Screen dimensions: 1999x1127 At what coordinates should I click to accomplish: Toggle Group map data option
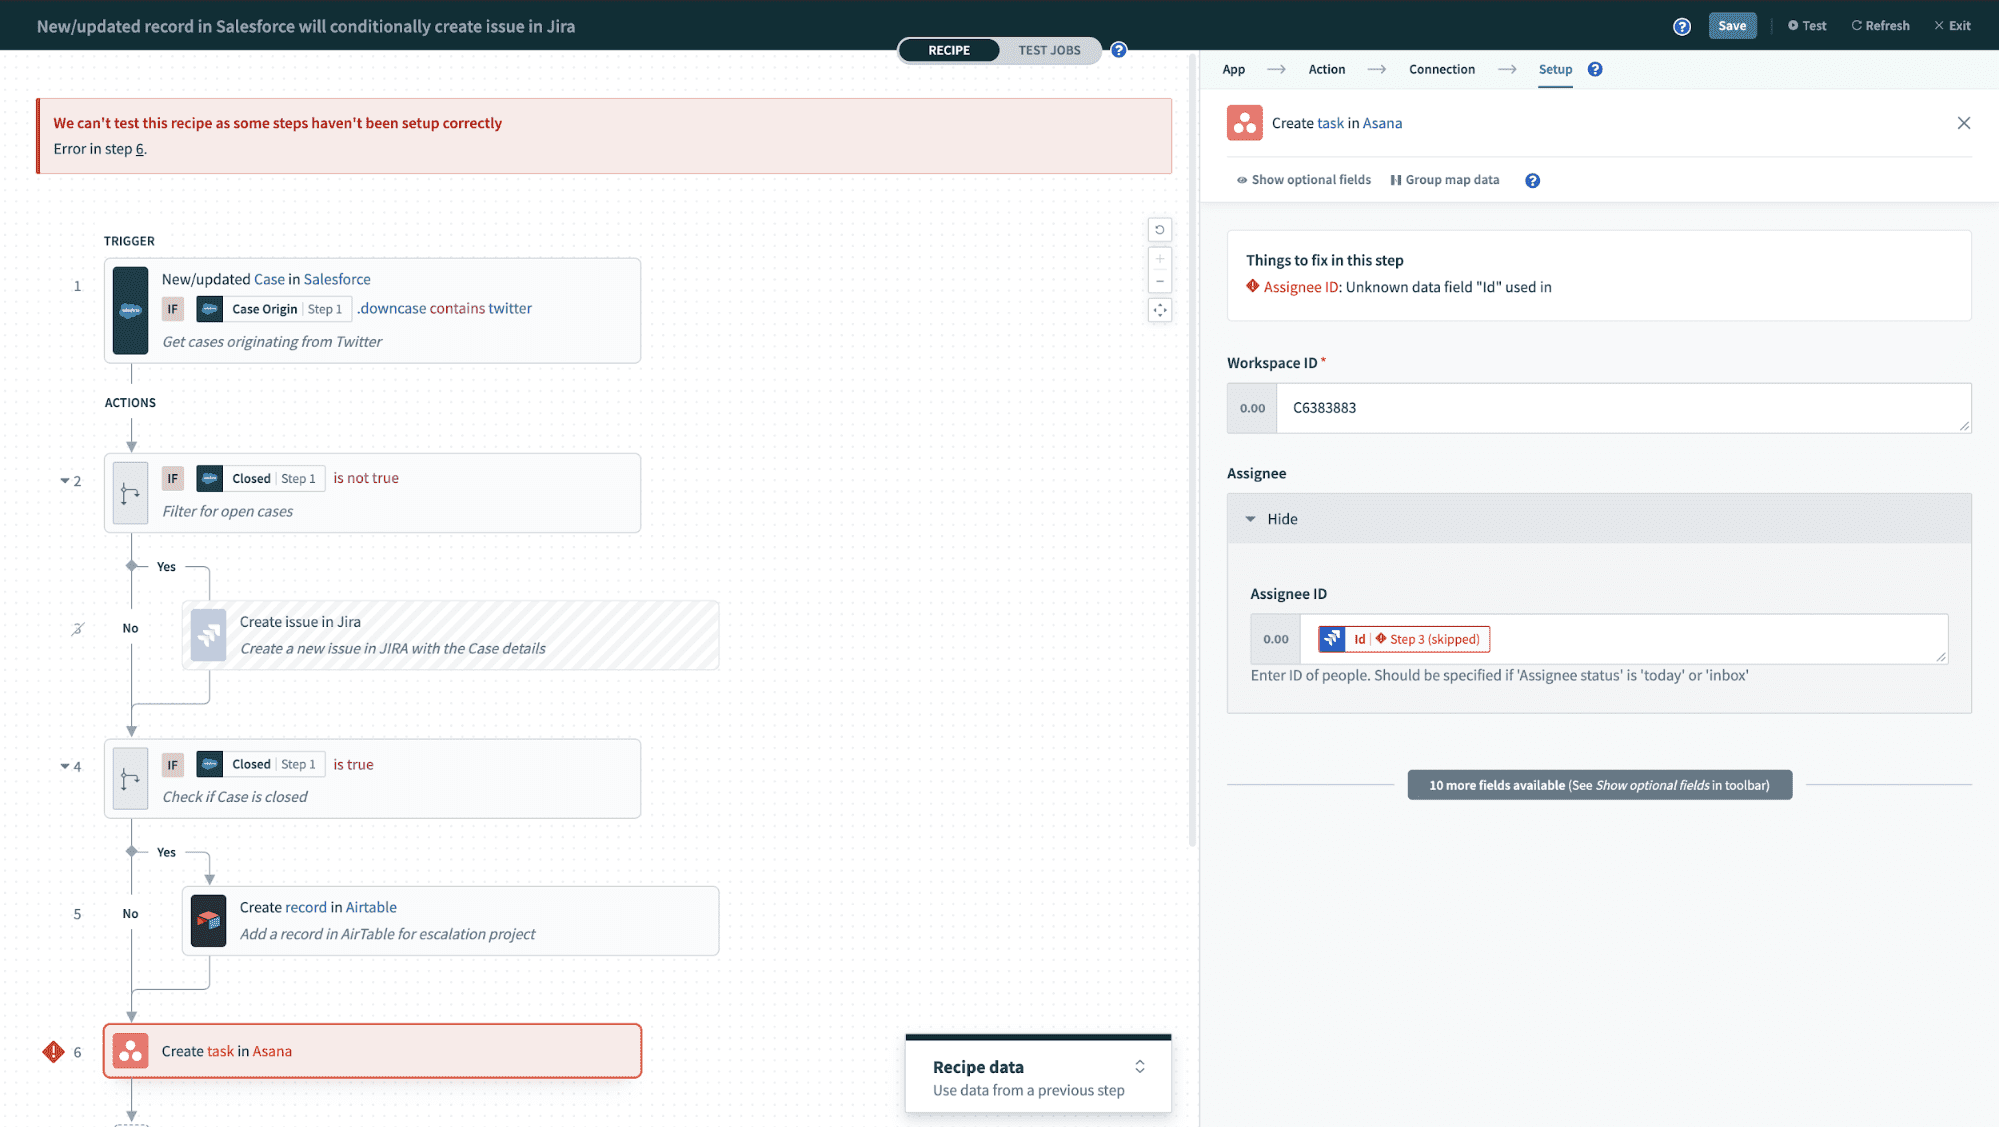click(1445, 180)
